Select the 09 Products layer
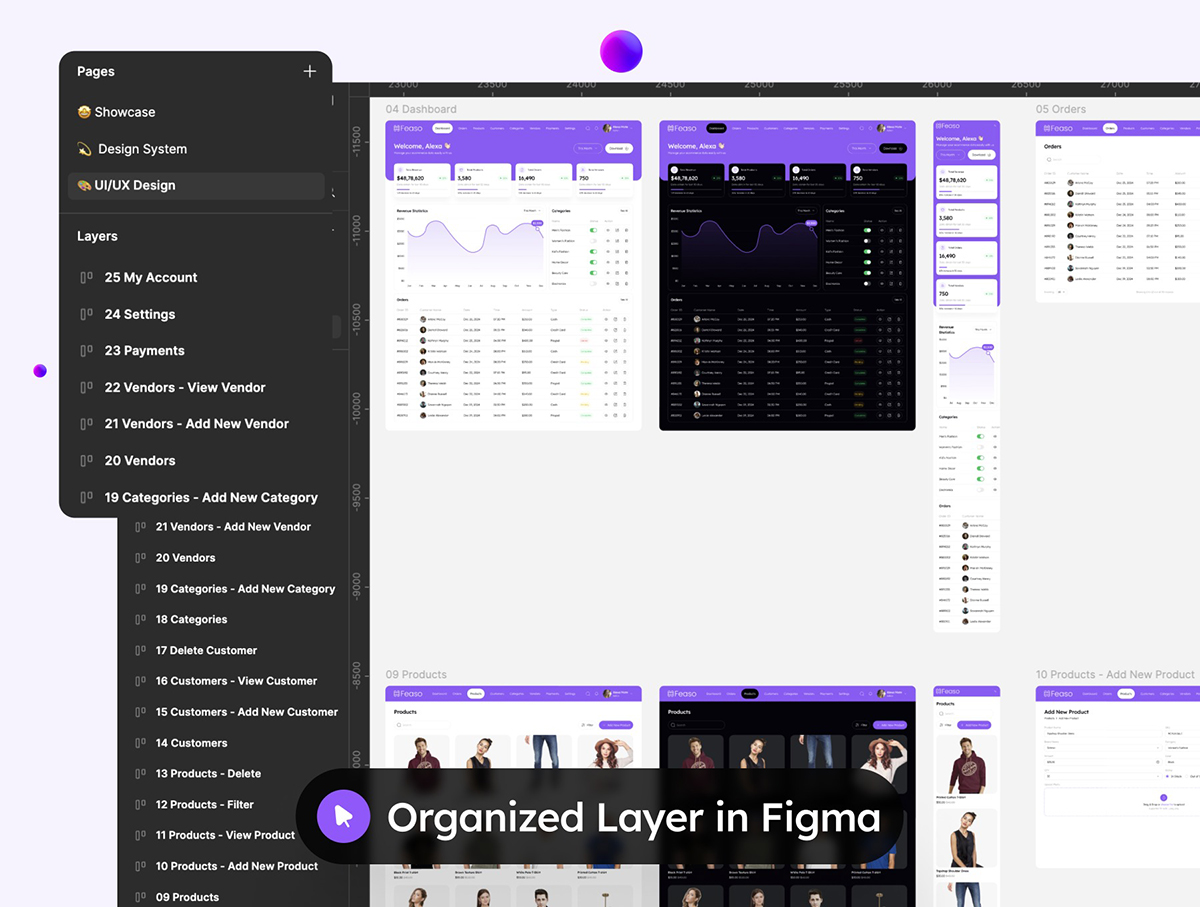The height and width of the screenshot is (907, 1200). (187, 897)
